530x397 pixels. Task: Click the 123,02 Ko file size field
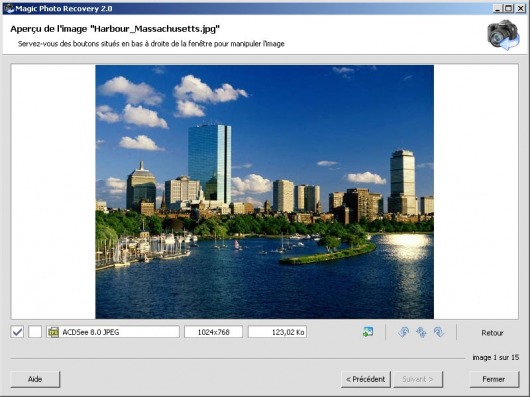[x=277, y=332]
